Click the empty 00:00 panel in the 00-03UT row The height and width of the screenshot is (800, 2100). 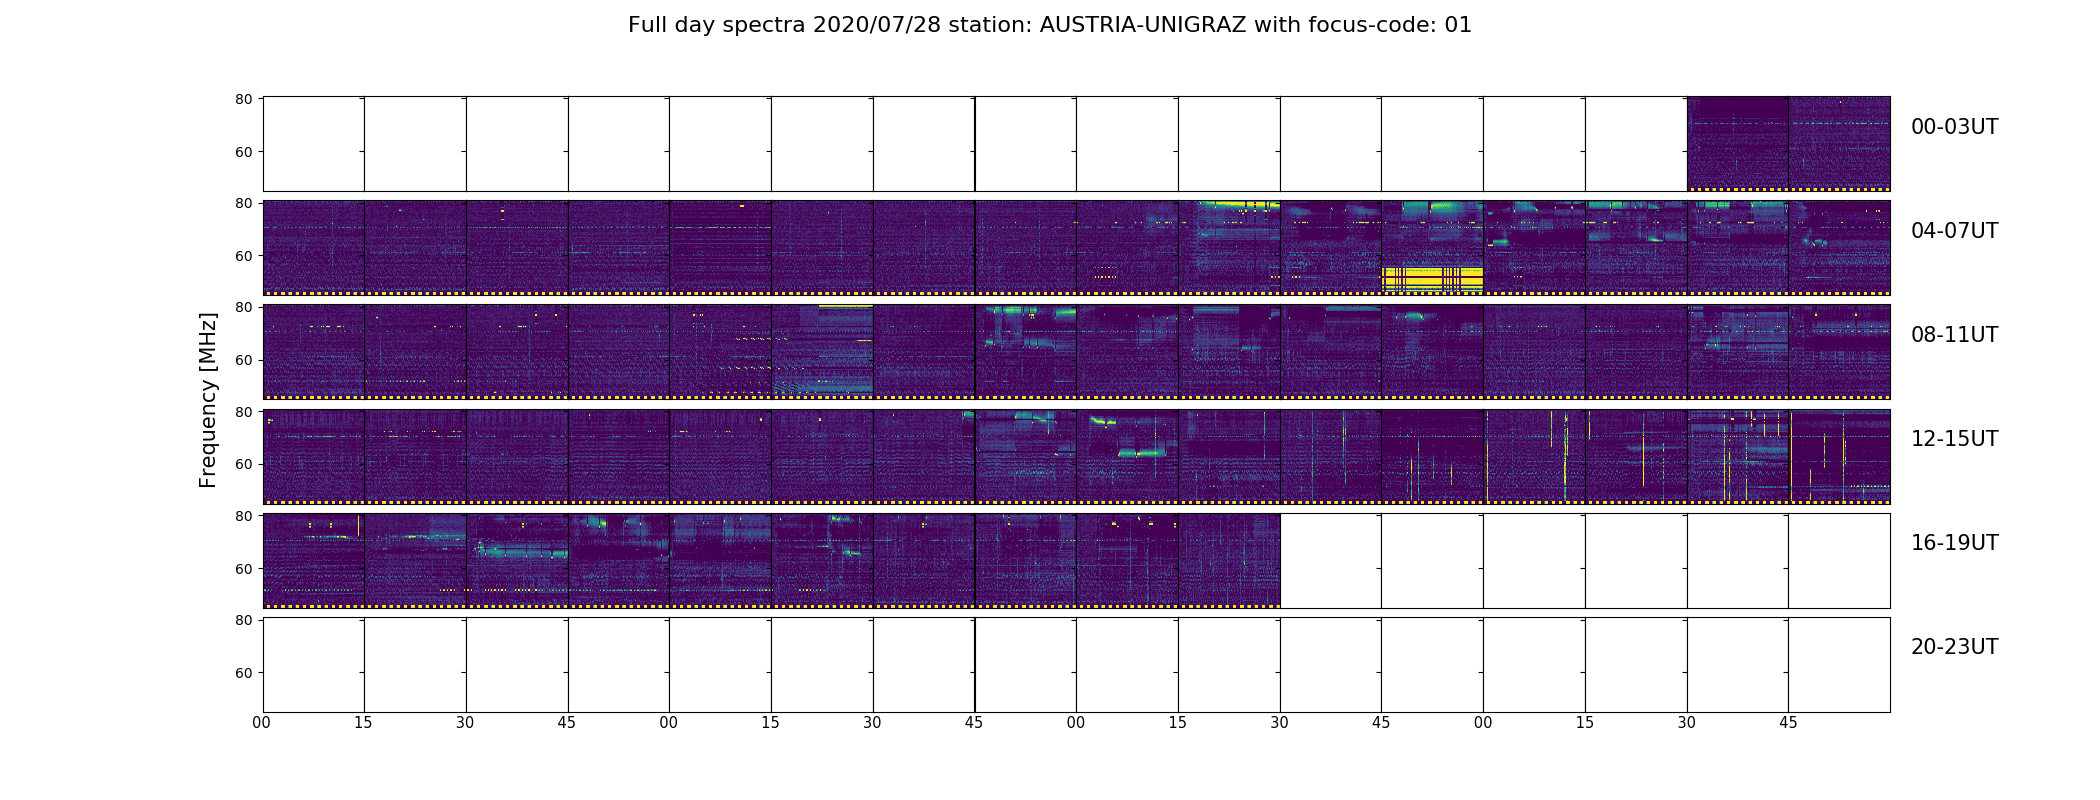(x=313, y=144)
